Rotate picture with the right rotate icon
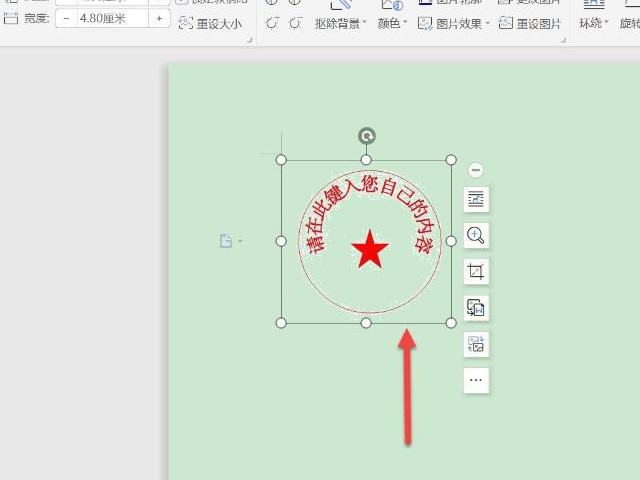Image resolution: width=640 pixels, height=480 pixels. pos(295,23)
